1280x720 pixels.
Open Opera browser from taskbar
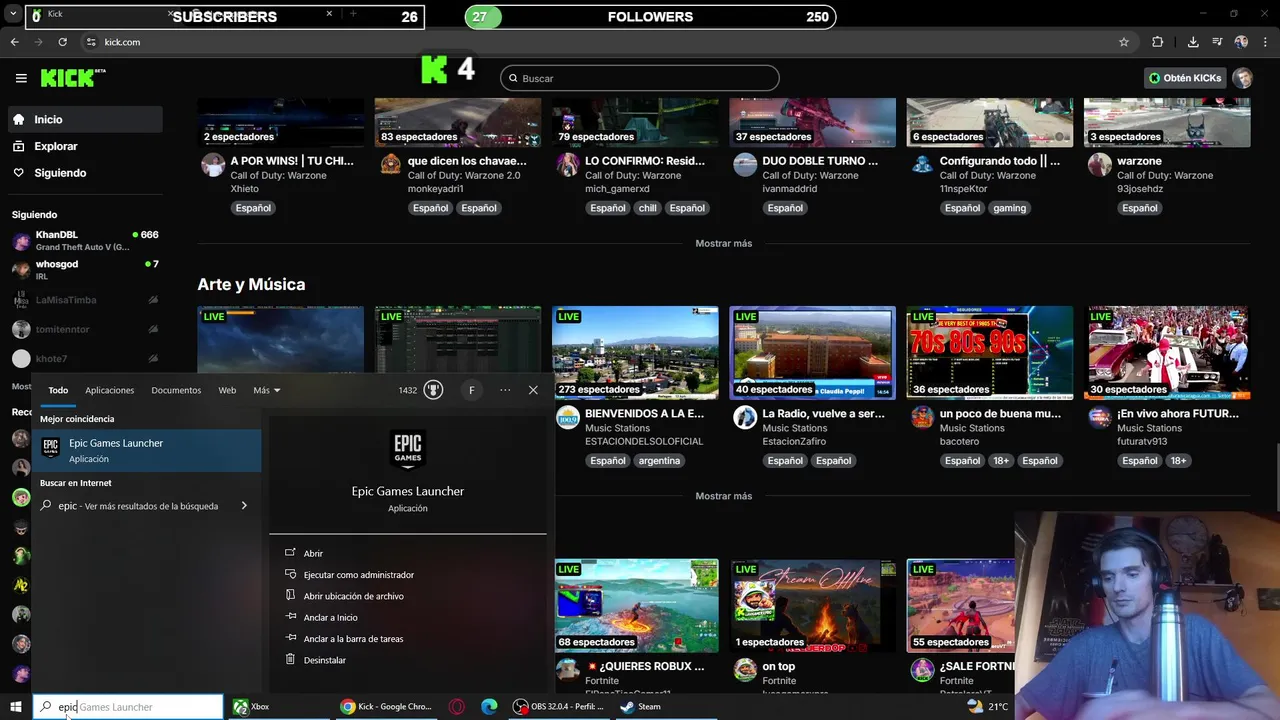pos(457,706)
